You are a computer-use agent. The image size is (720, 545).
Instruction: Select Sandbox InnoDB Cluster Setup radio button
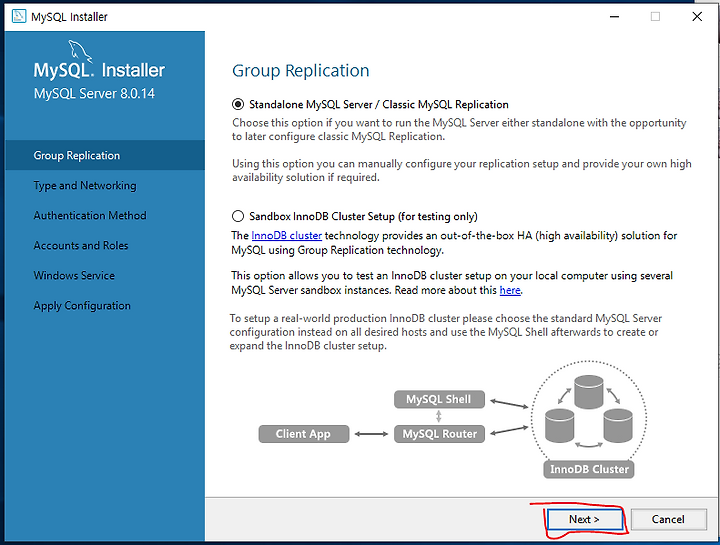pos(238,216)
